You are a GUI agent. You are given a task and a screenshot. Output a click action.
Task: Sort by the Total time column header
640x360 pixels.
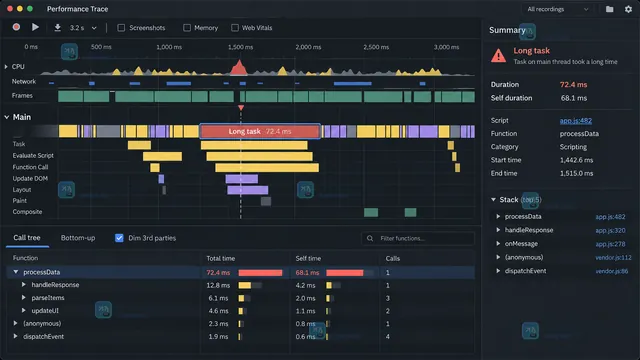coord(220,258)
